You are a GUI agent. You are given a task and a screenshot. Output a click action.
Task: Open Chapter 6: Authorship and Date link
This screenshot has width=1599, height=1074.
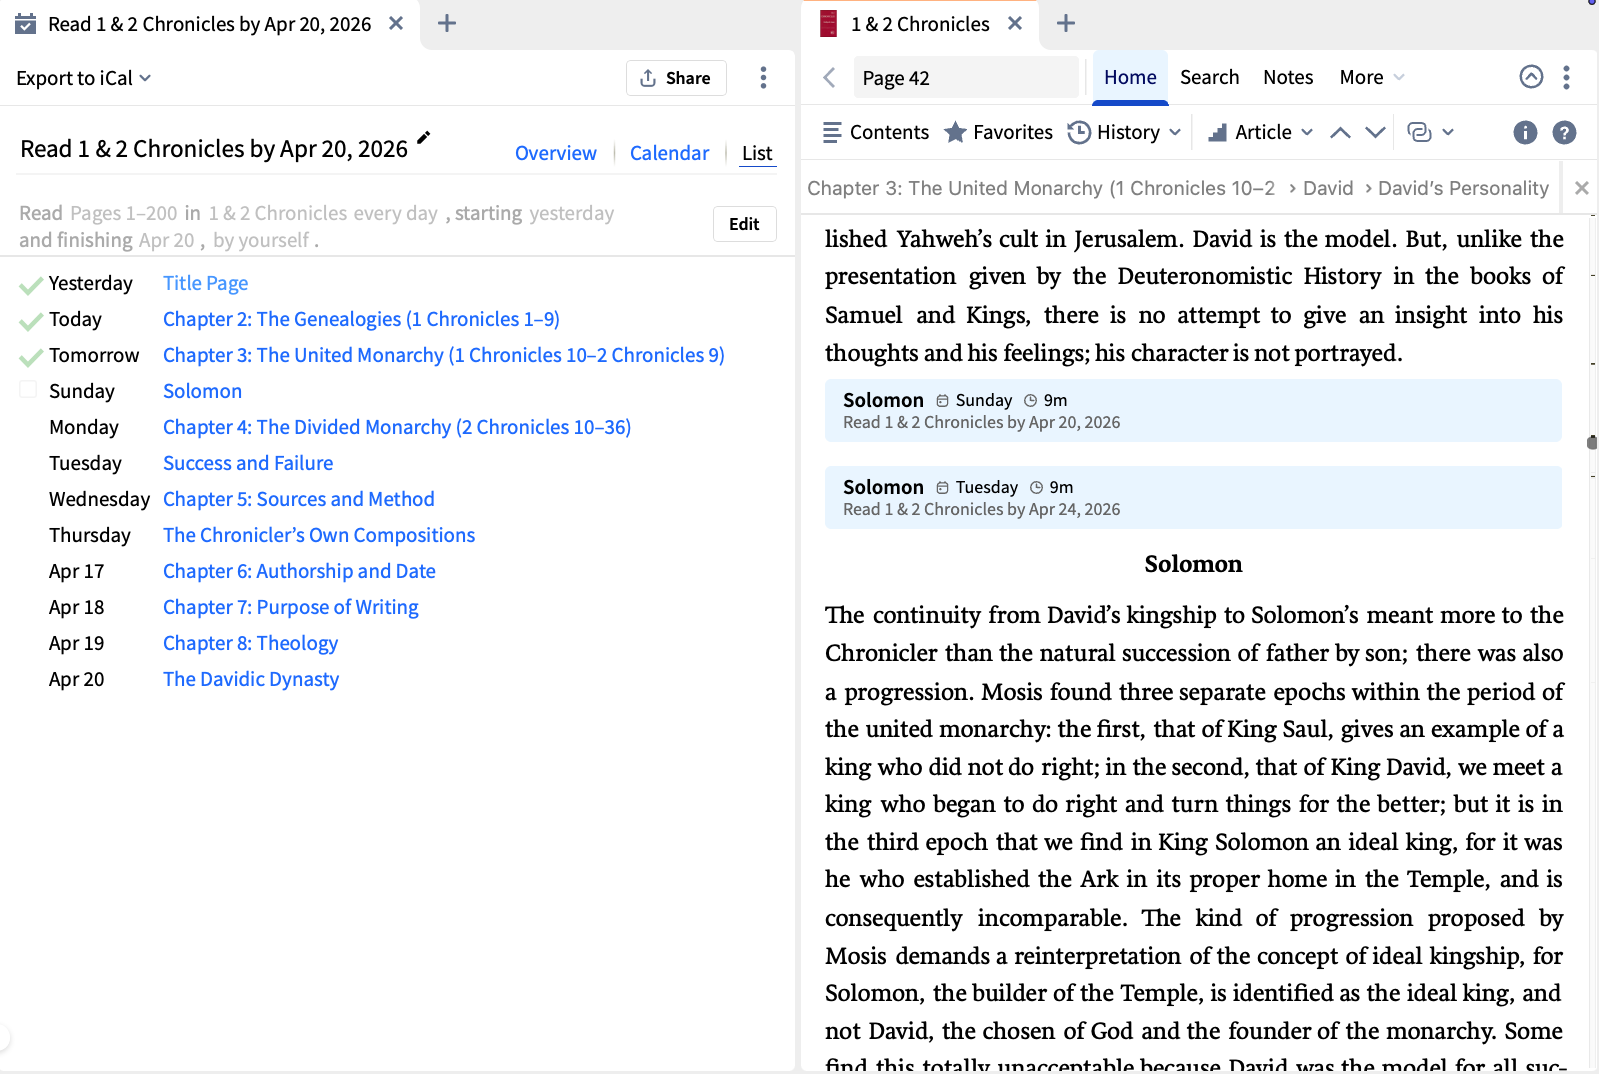point(299,571)
